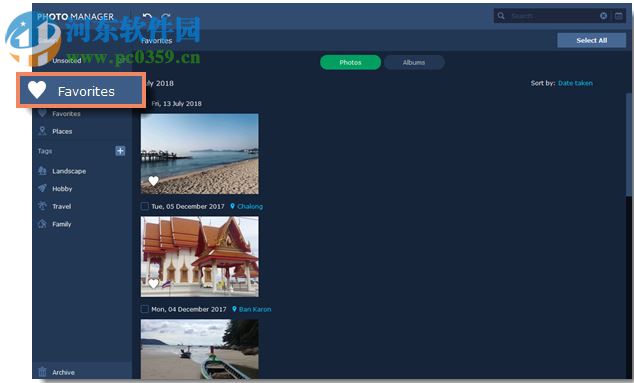This screenshot has width=634, height=383.
Task: Switch to the Photos tab
Action: pos(350,62)
